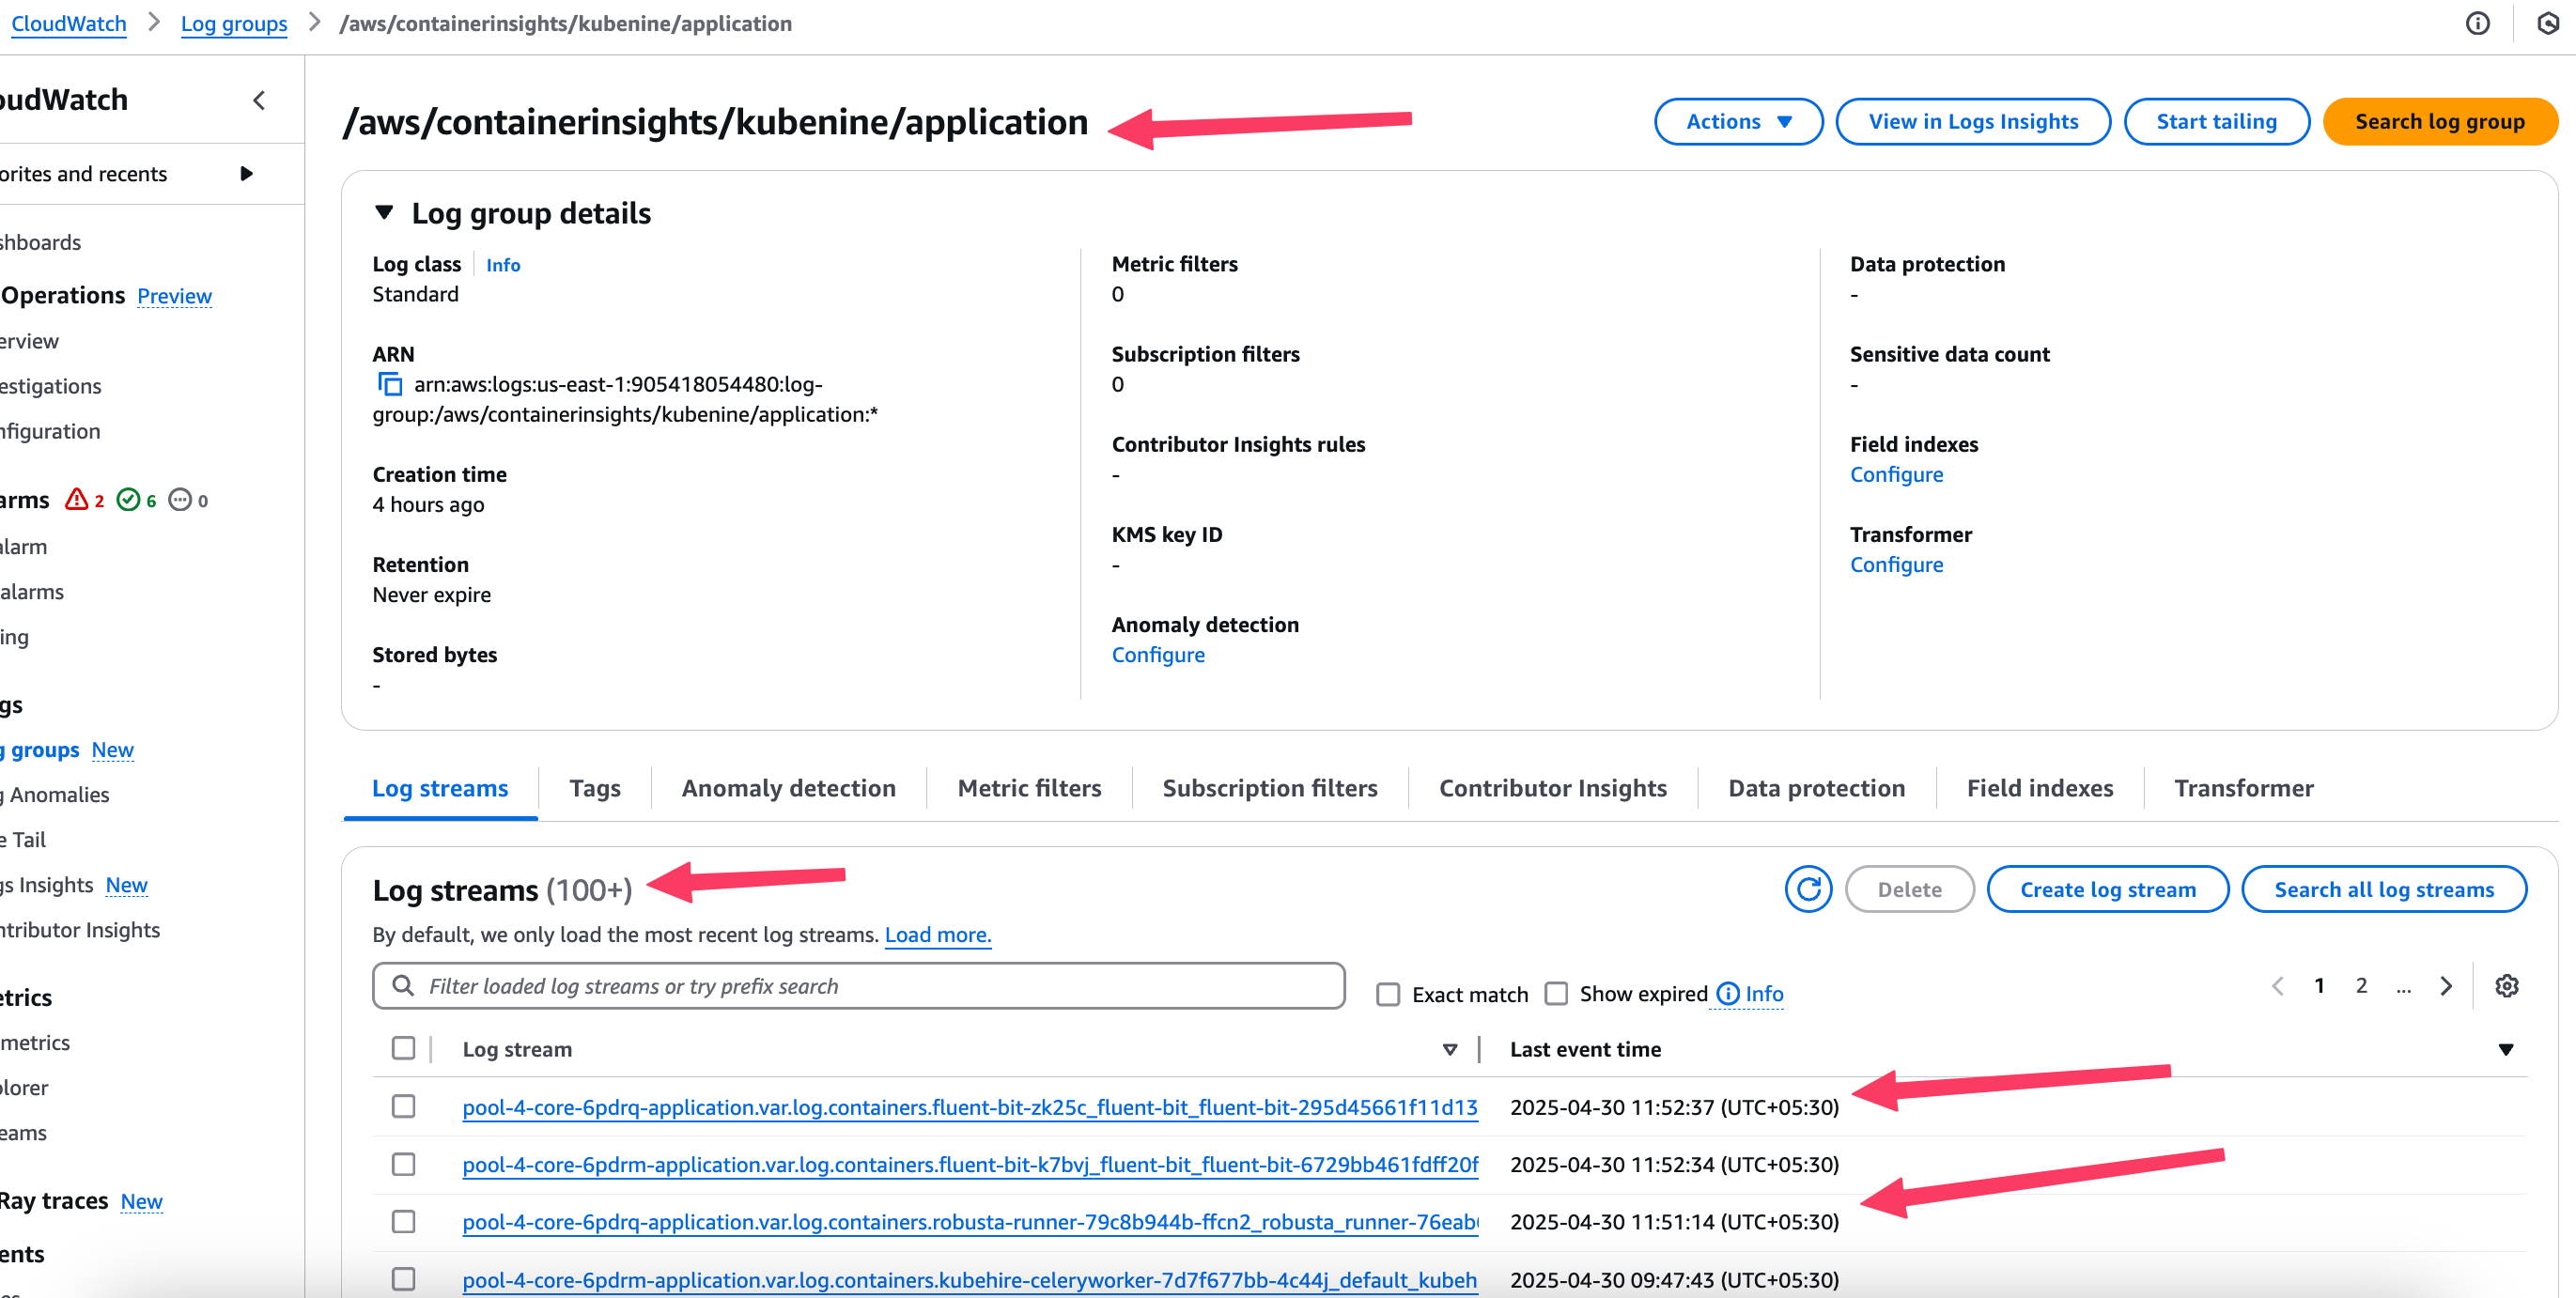This screenshot has width=2576, height=1298.
Task: Open the Field indexes tab
Action: click(2040, 788)
